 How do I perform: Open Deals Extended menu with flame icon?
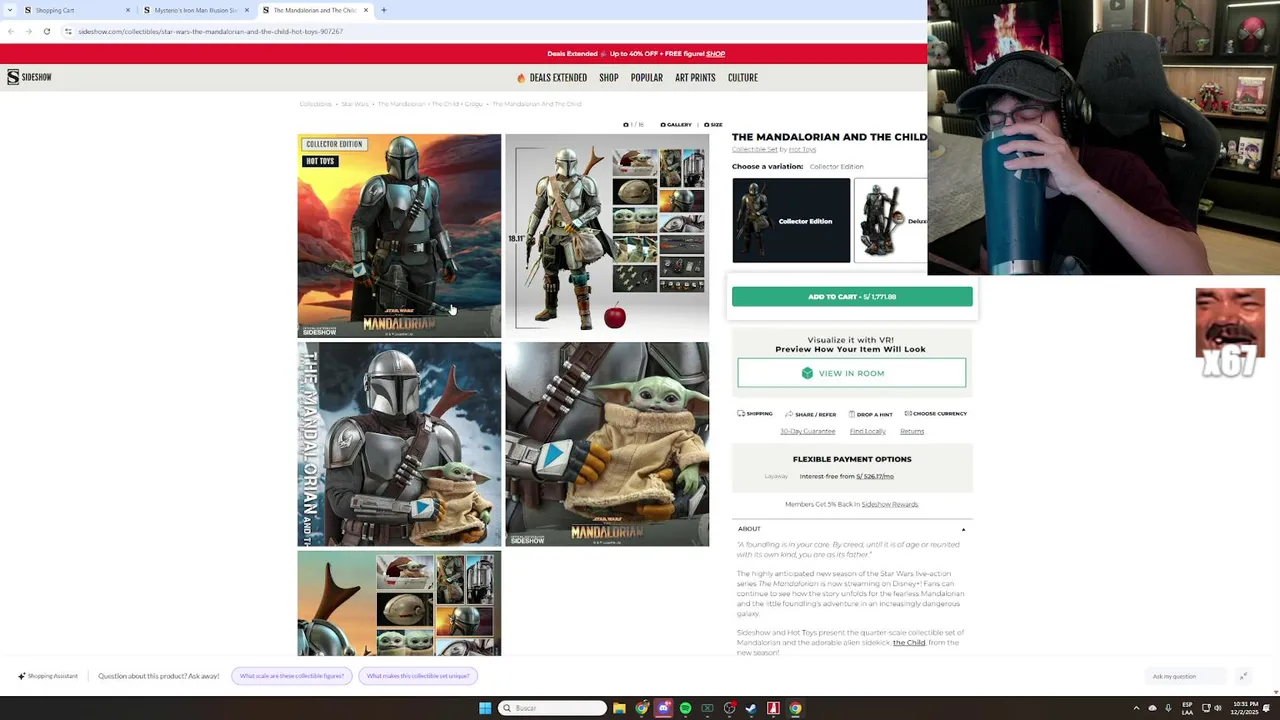click(x=552, y=78)
